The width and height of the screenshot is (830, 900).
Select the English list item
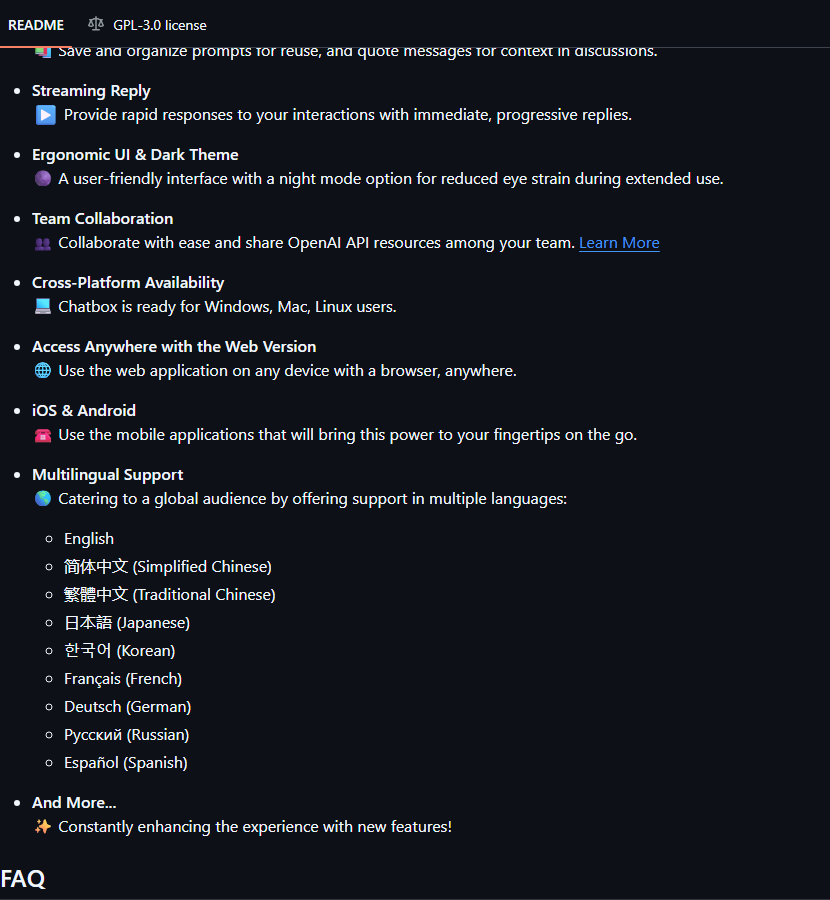point(88,538)
